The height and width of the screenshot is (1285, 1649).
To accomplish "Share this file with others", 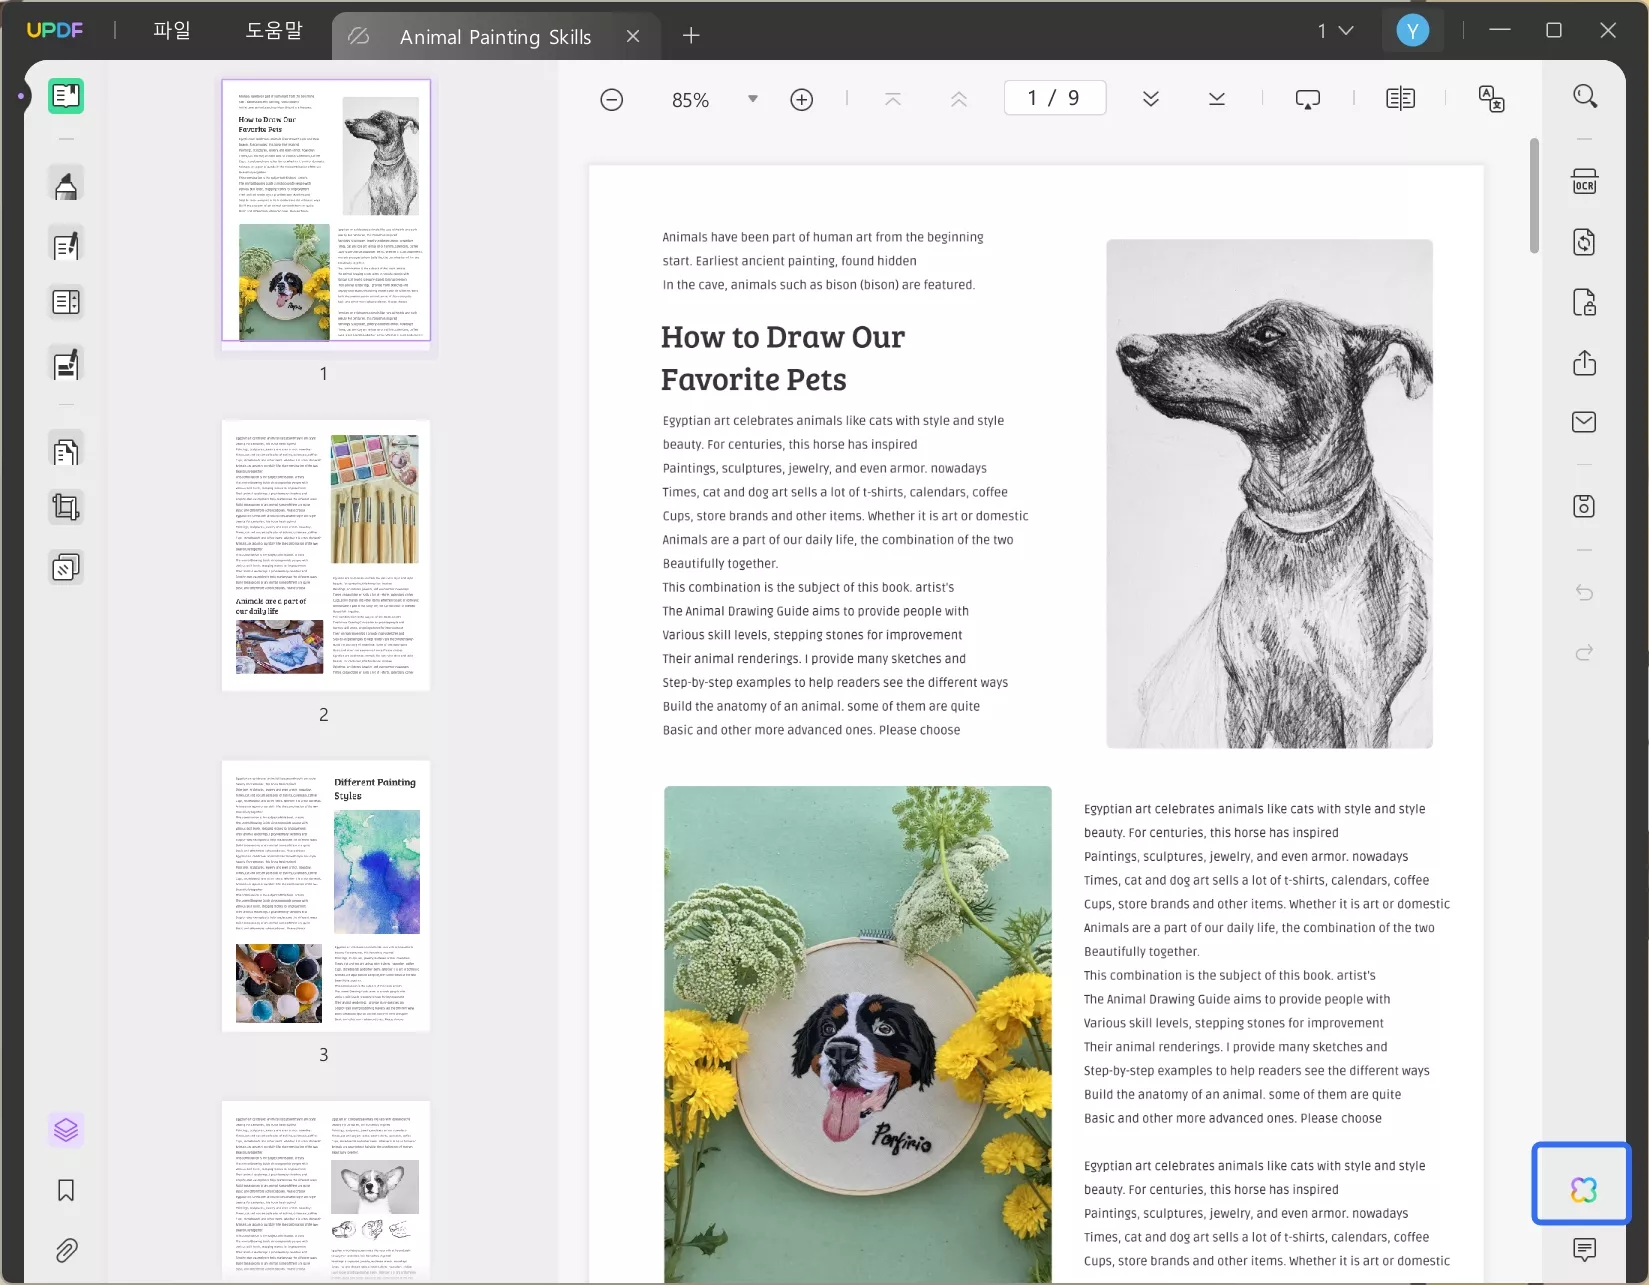I will tap(1585, 362).
